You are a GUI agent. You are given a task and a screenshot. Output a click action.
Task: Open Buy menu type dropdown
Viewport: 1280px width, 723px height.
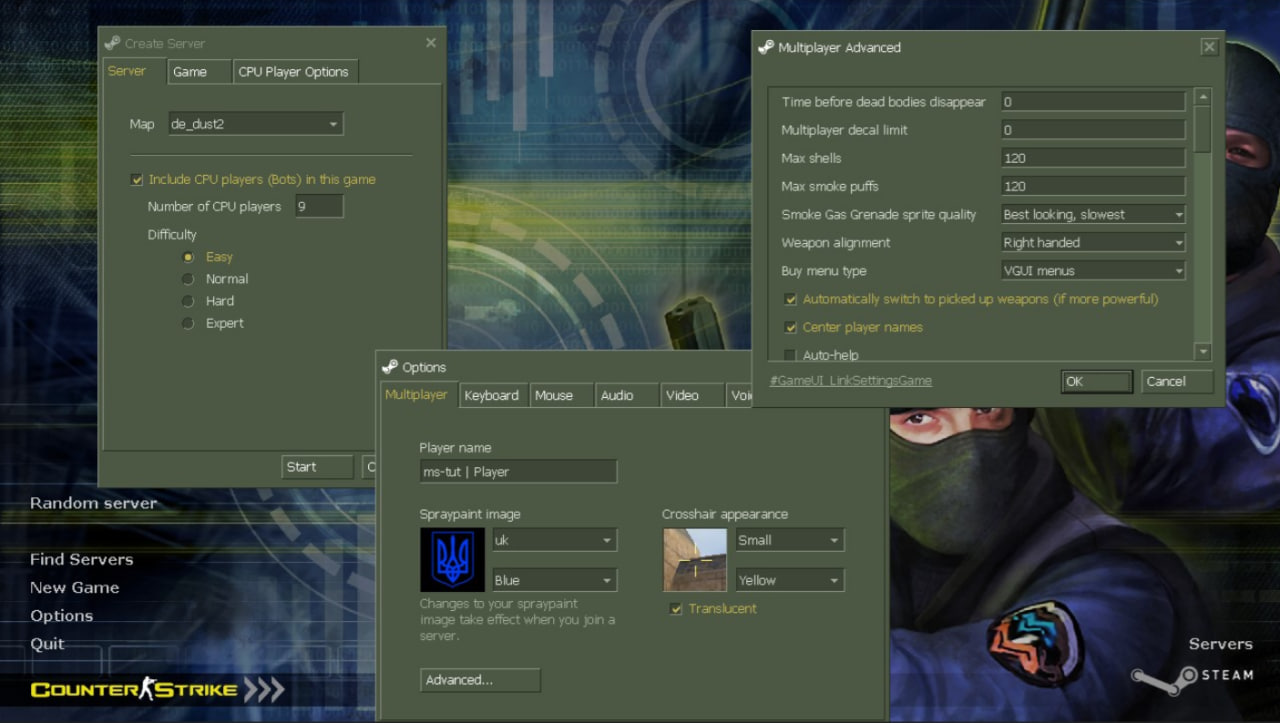[x=1093, y=270]
